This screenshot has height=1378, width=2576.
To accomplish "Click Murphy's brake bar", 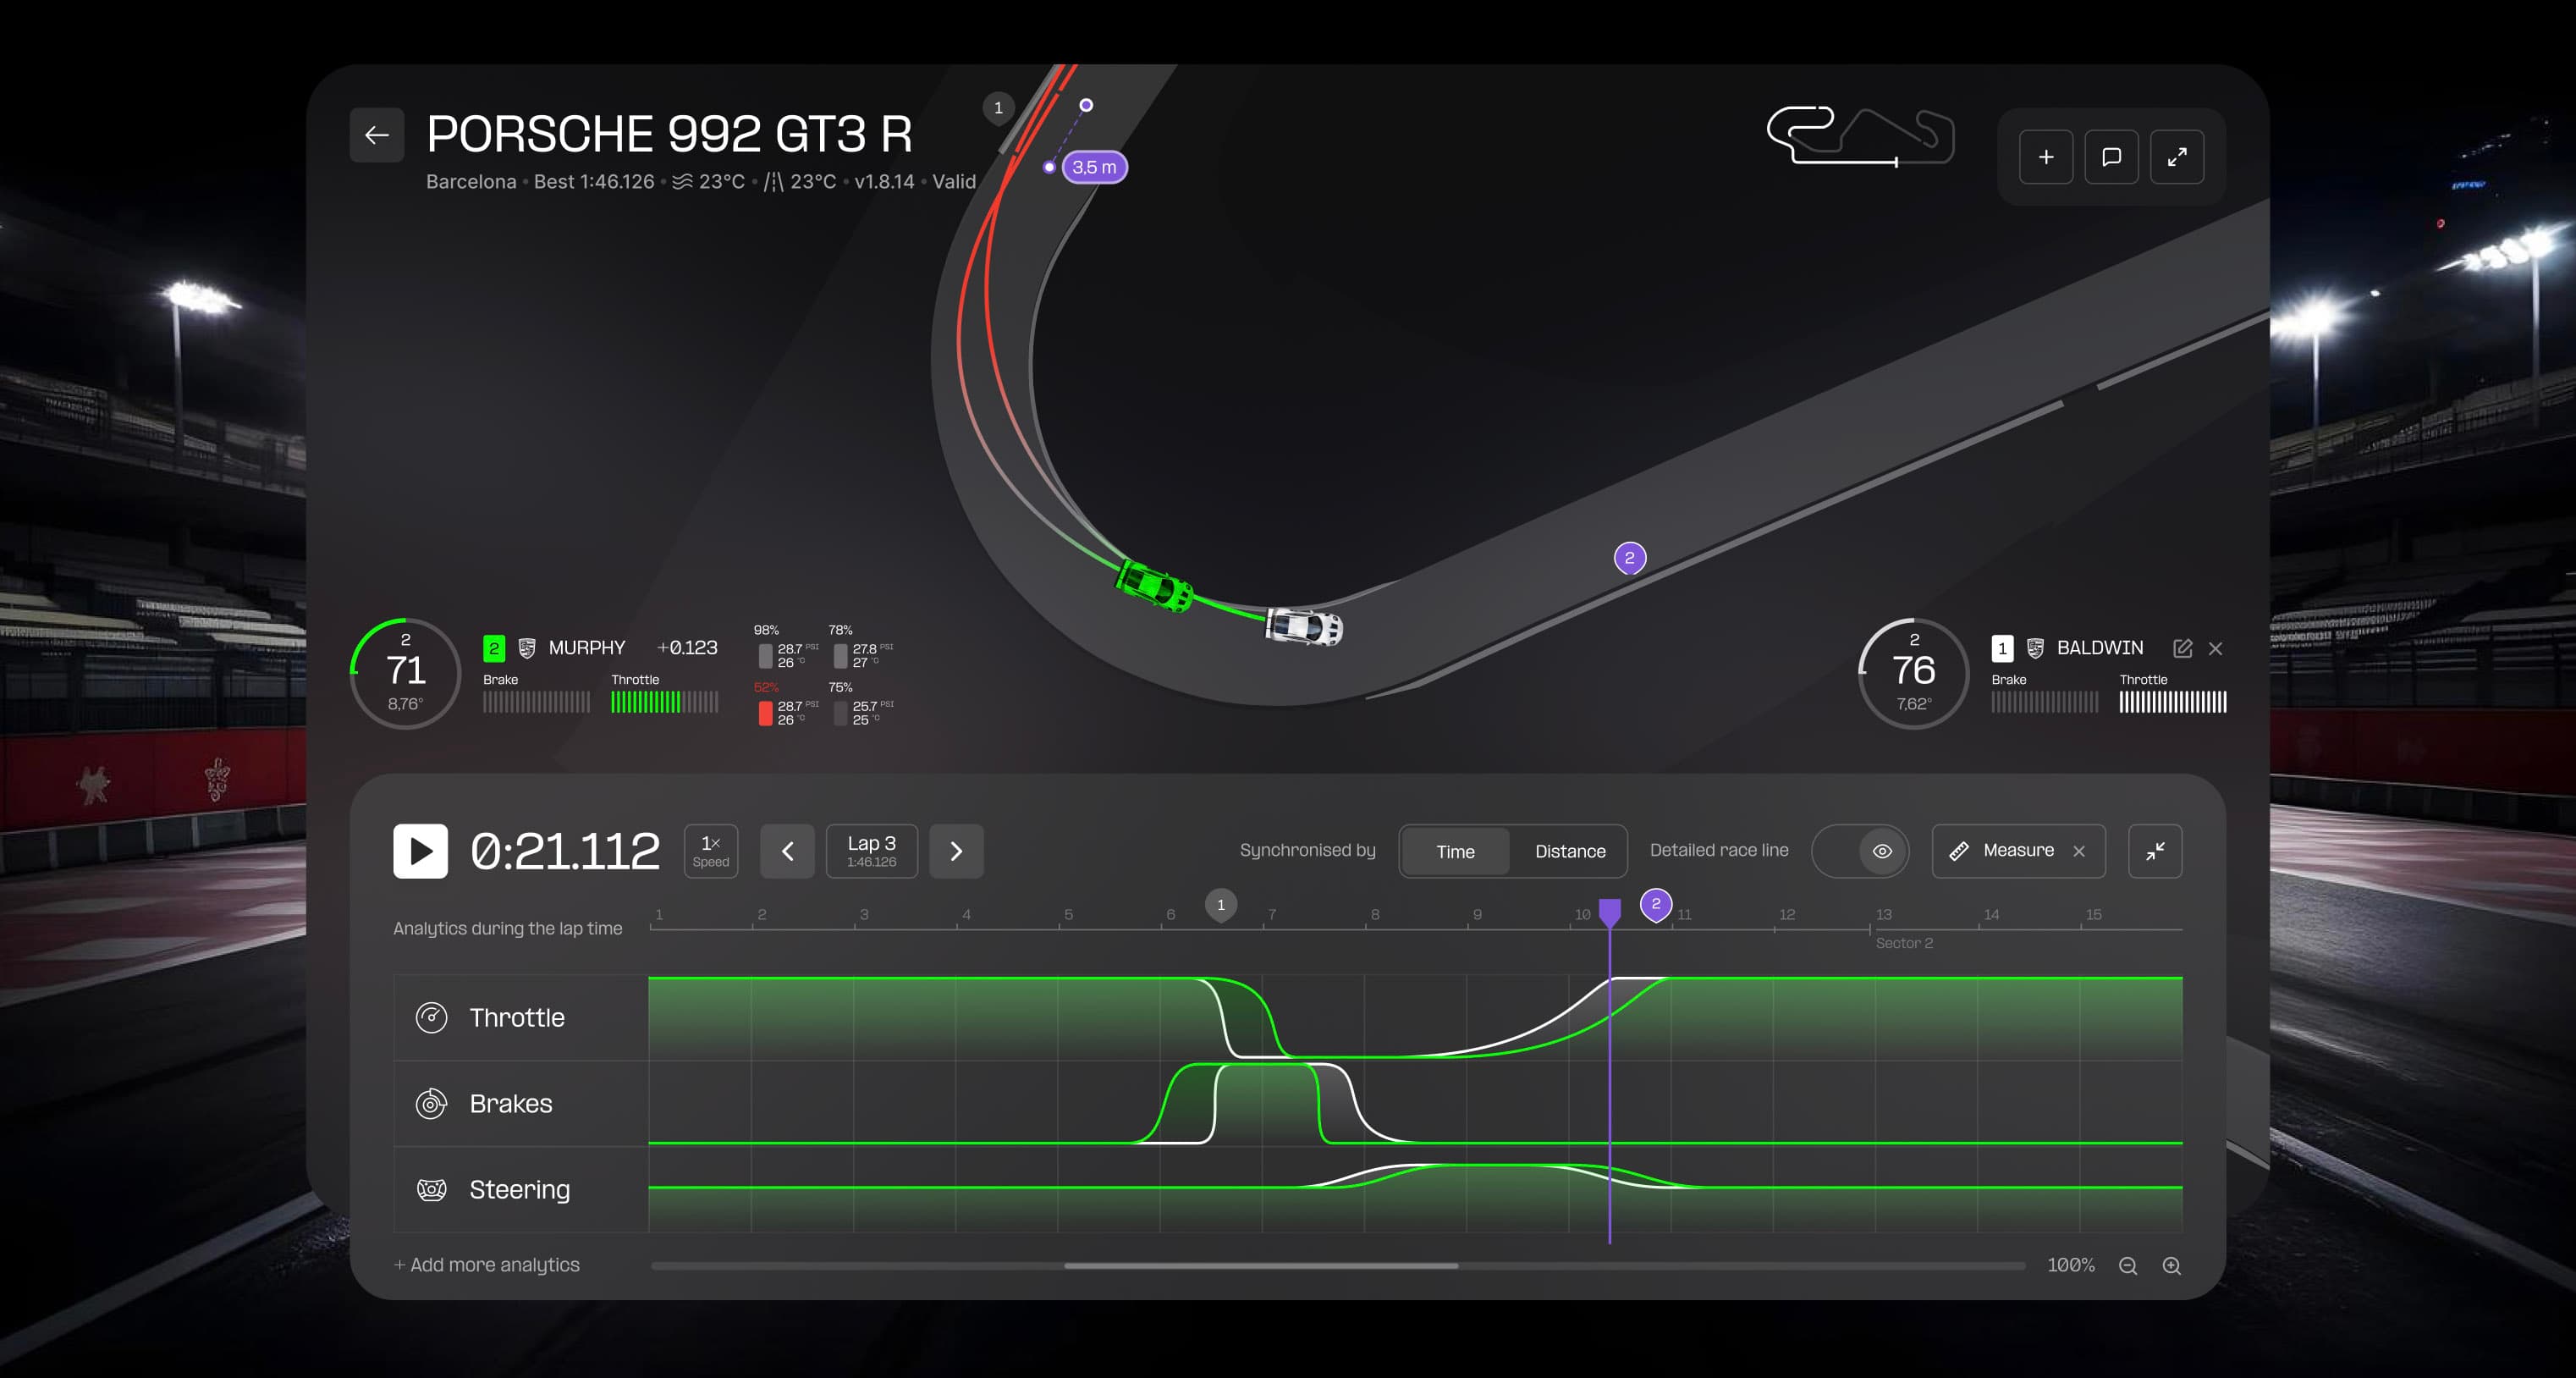I will 537,702.
